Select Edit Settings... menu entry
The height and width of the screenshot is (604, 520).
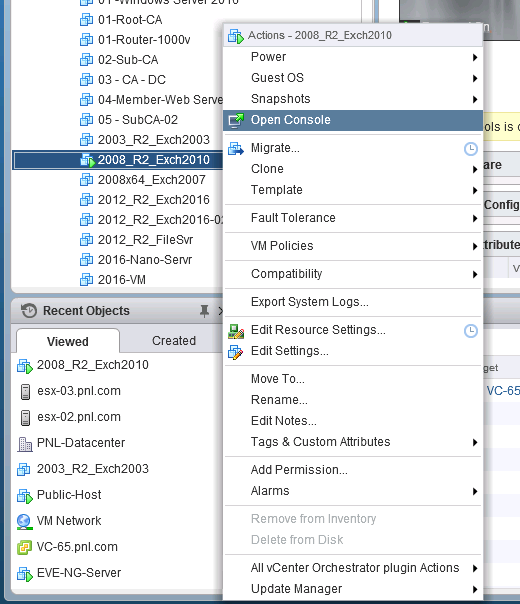click(353, 351)
